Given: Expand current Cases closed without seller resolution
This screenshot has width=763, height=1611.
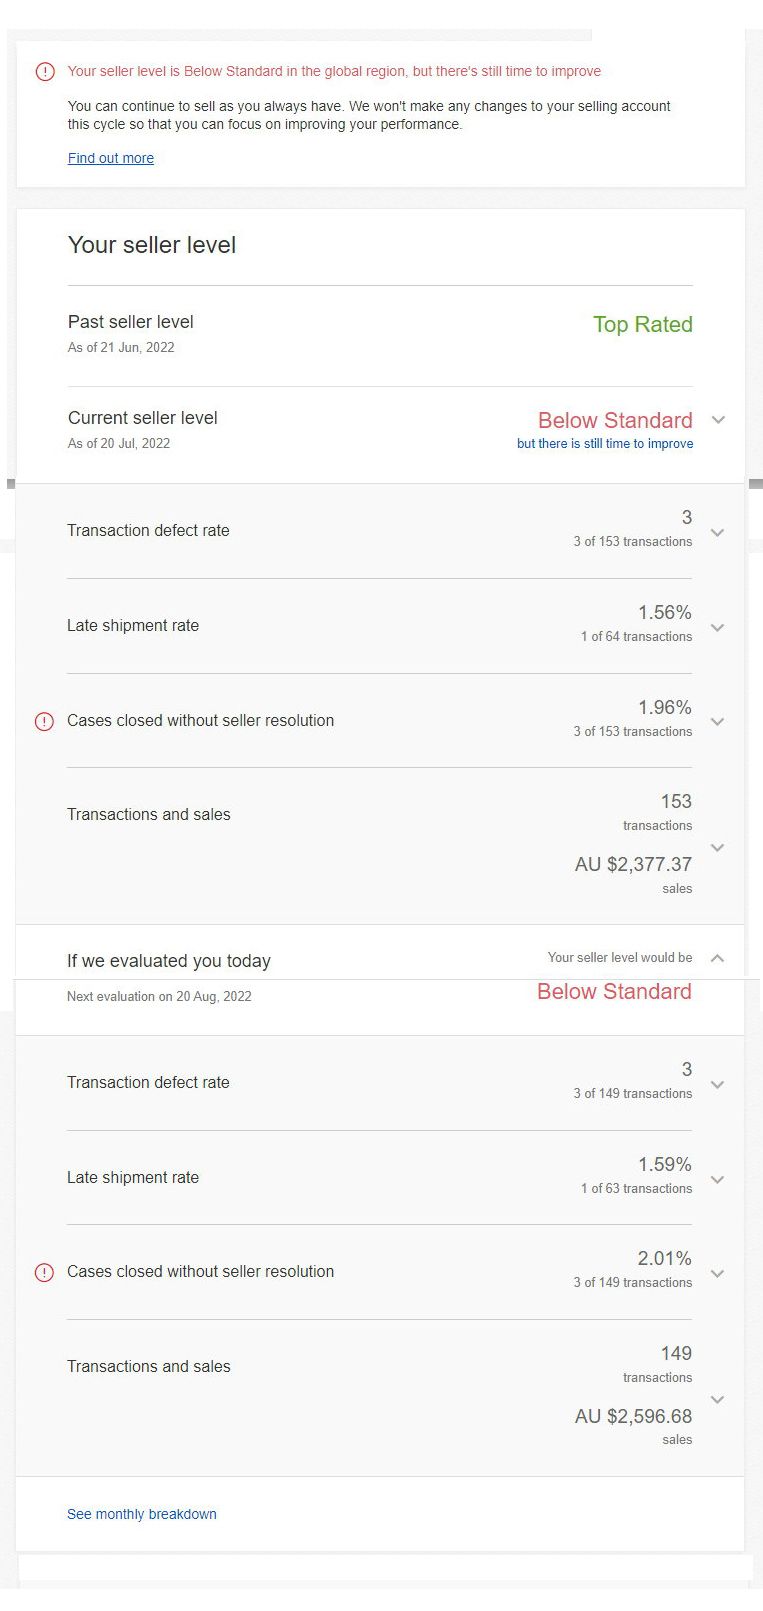Looking at the screenshot, I should point(718,721).
